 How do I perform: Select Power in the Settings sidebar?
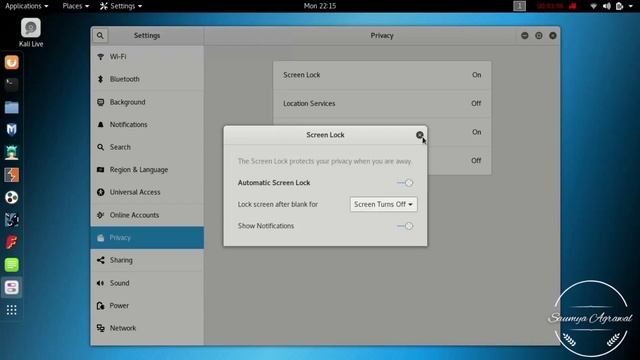click(147, 305)
